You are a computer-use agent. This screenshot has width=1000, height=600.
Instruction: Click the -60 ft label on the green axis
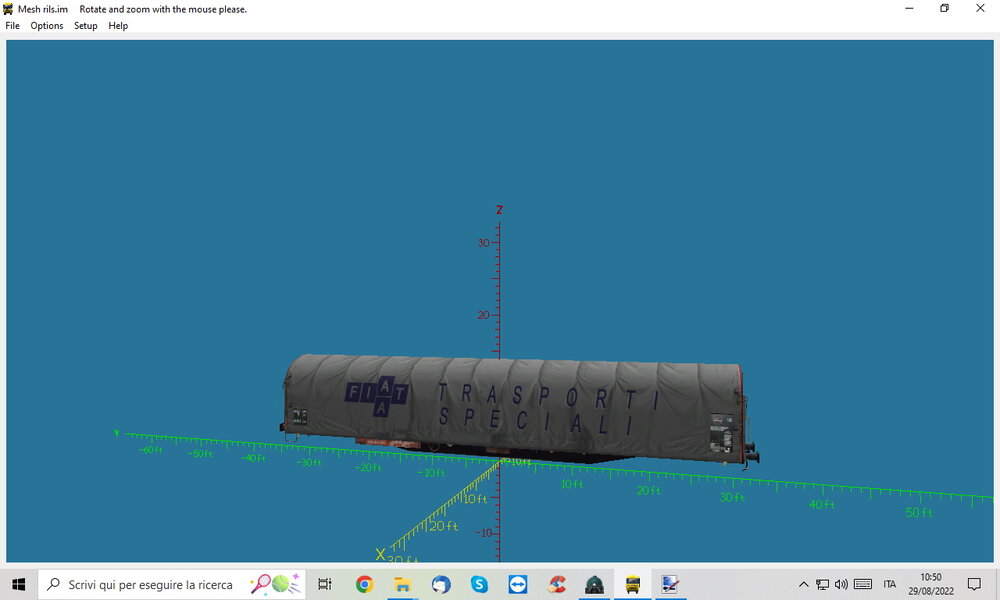(151, 450)
